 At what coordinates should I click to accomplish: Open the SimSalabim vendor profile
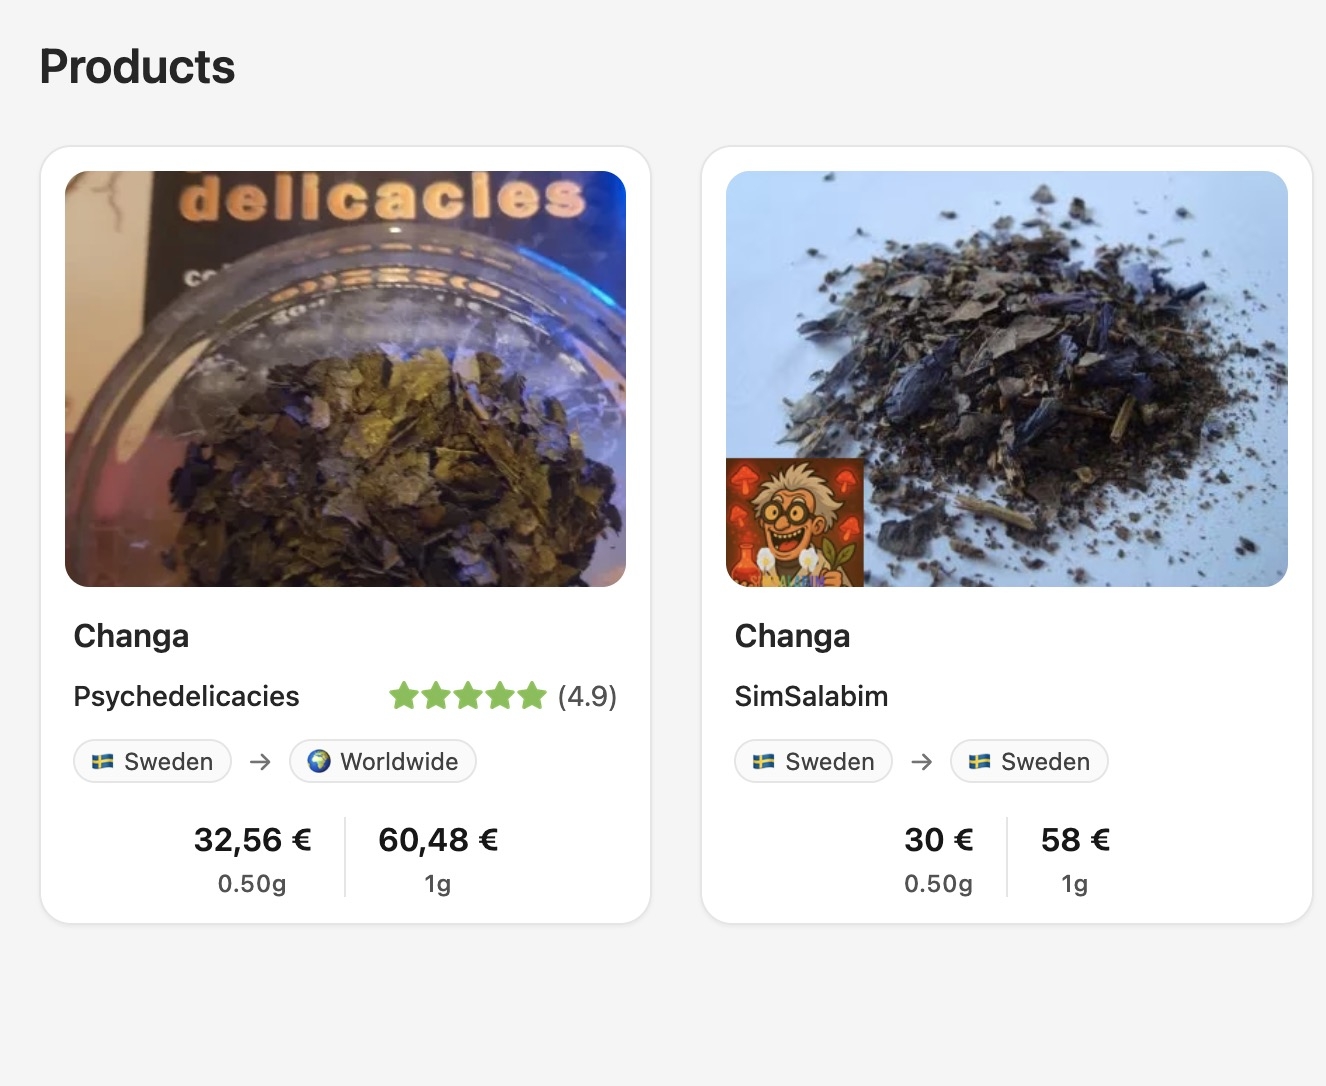811,696
